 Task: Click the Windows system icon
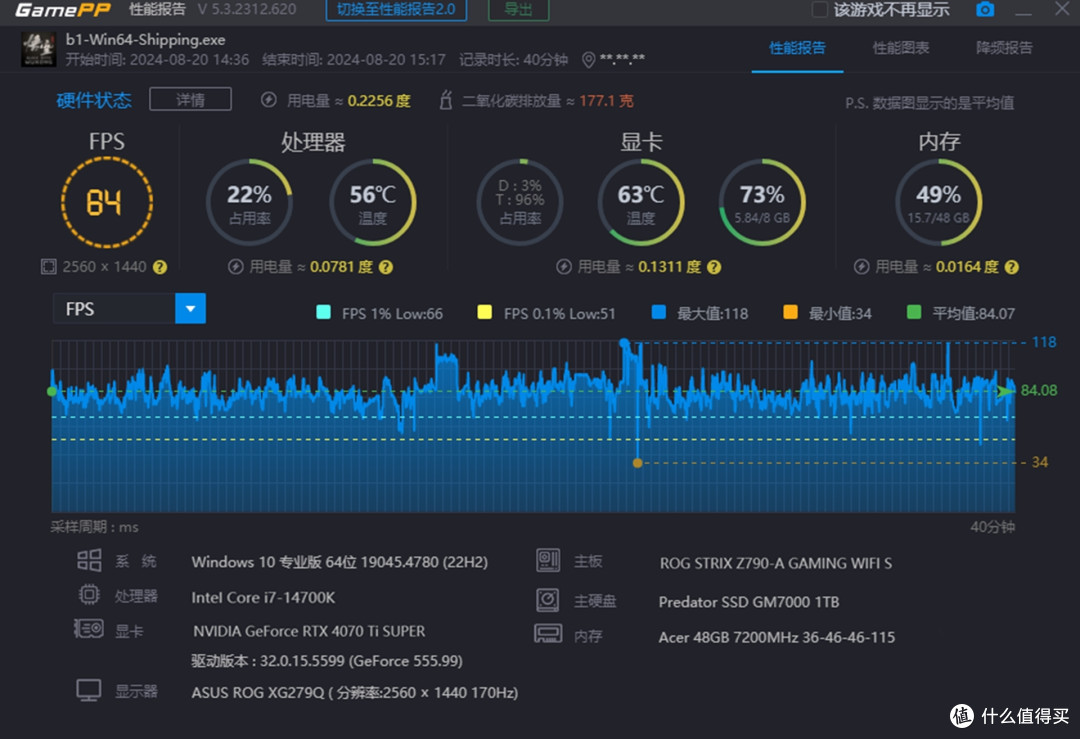click(89, 560)
